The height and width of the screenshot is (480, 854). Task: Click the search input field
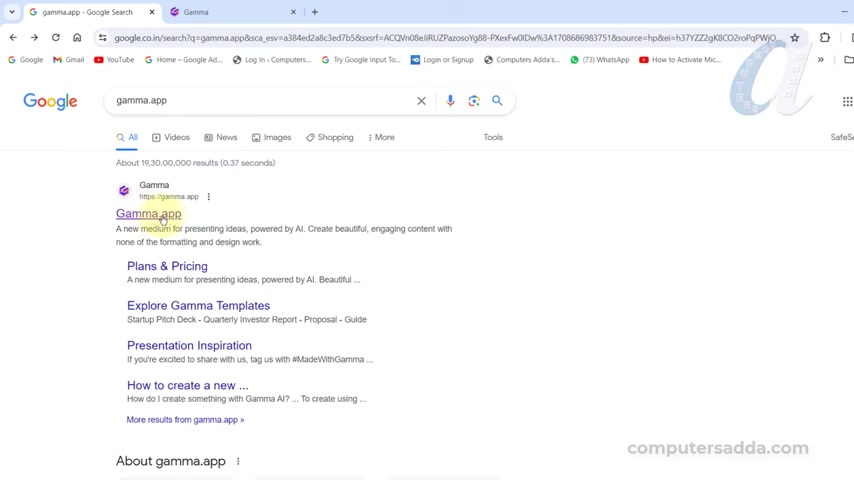coord(260,101)
